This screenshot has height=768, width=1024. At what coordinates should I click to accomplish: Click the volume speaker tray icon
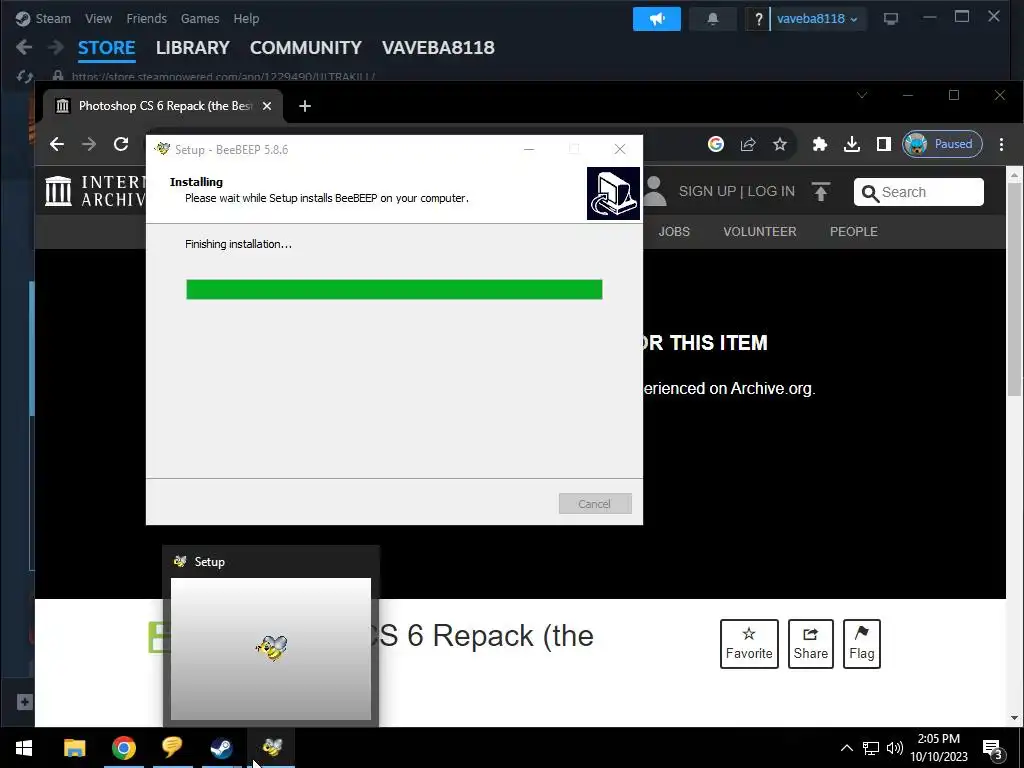[x=895, y=748]
